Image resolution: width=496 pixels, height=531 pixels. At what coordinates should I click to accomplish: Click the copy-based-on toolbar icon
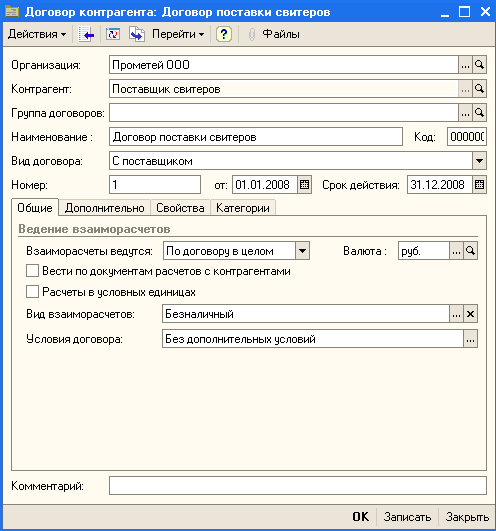[137, 34]
